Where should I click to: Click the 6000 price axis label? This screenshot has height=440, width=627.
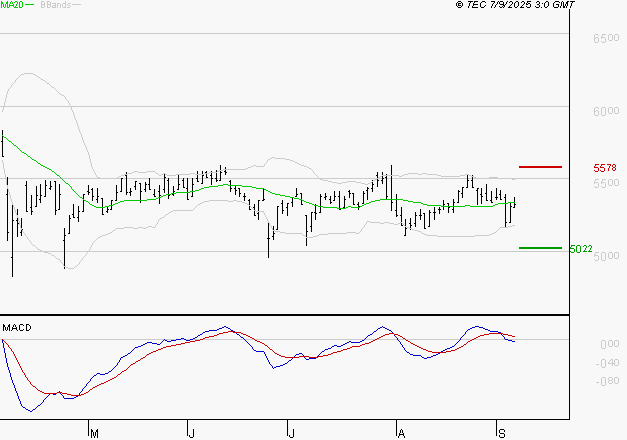coord(606,111)
